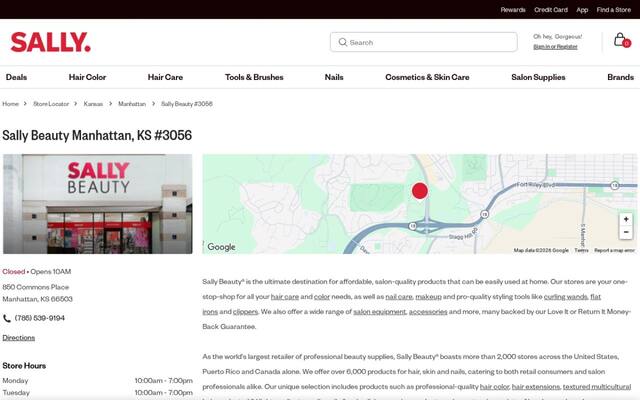Click the phone icon next to the store number
This screenshot has width=640, height=400.
pyautogui.click(x=7, y=318)
